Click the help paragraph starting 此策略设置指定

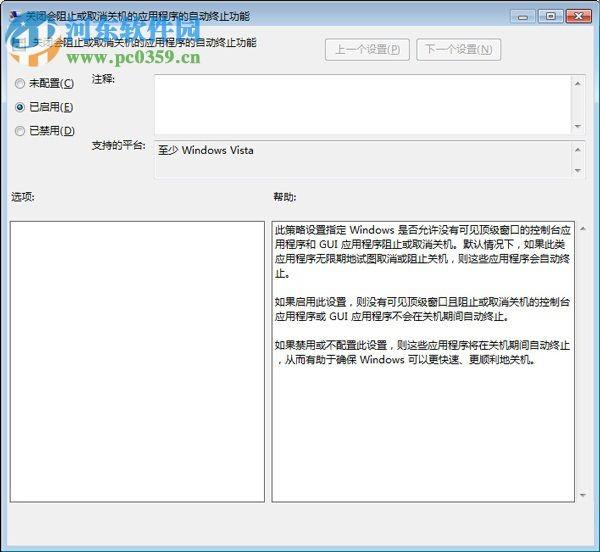pyautogui.click(x=422, y=251)
